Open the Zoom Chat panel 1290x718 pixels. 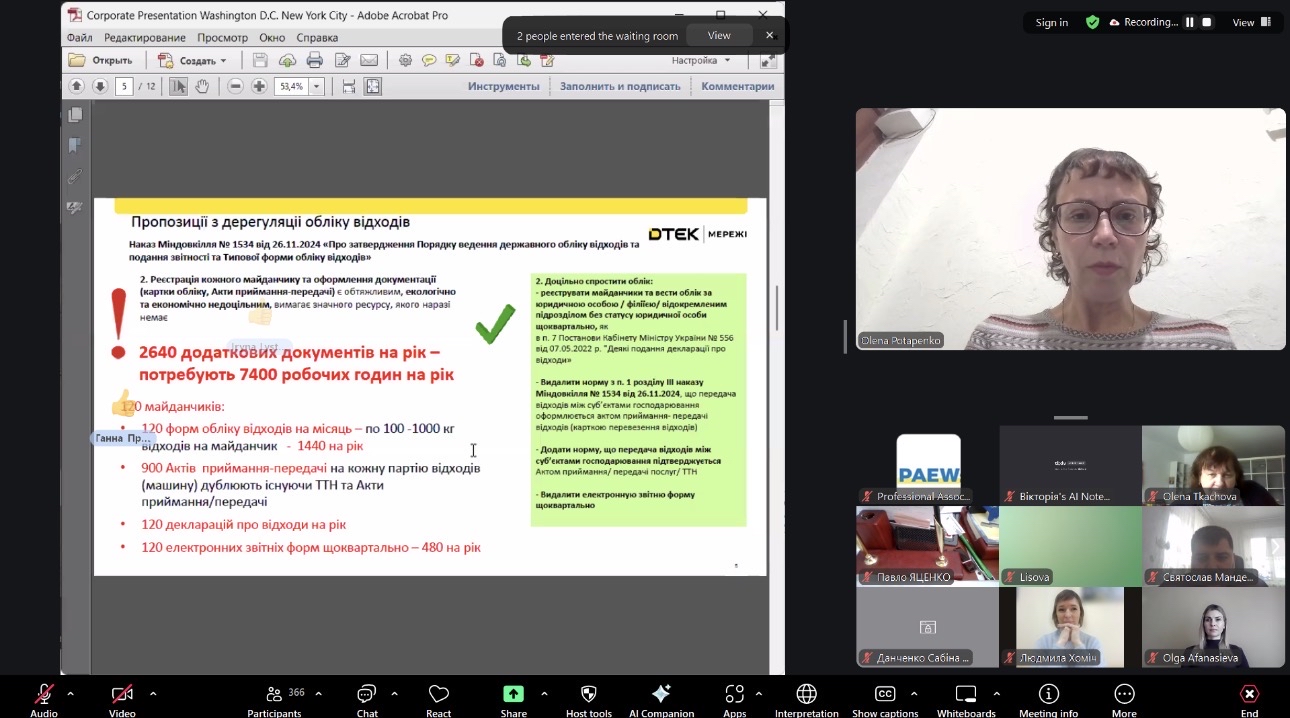pyautogui.click(x=367, y=695)
